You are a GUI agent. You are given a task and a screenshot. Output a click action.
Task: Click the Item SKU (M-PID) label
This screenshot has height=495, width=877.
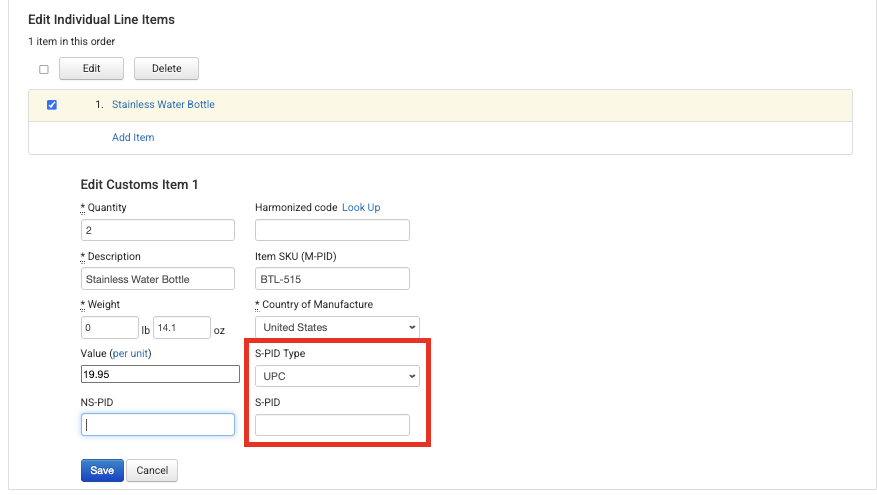click(x=296, y=256)
